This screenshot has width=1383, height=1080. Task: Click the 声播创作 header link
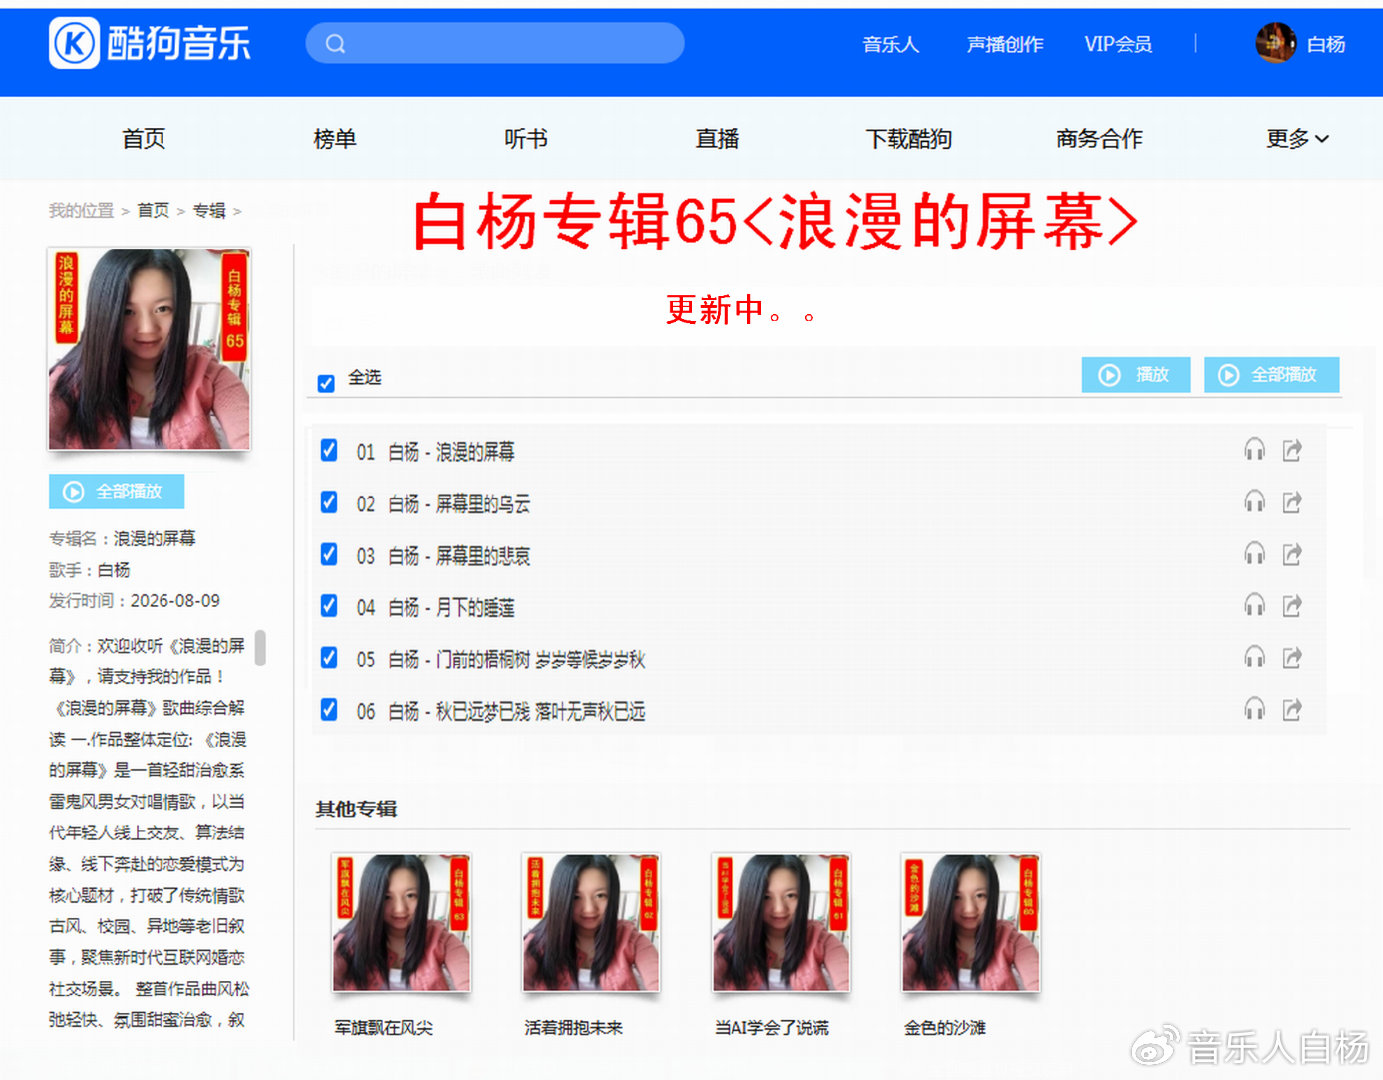click(x=1005, y=44)
